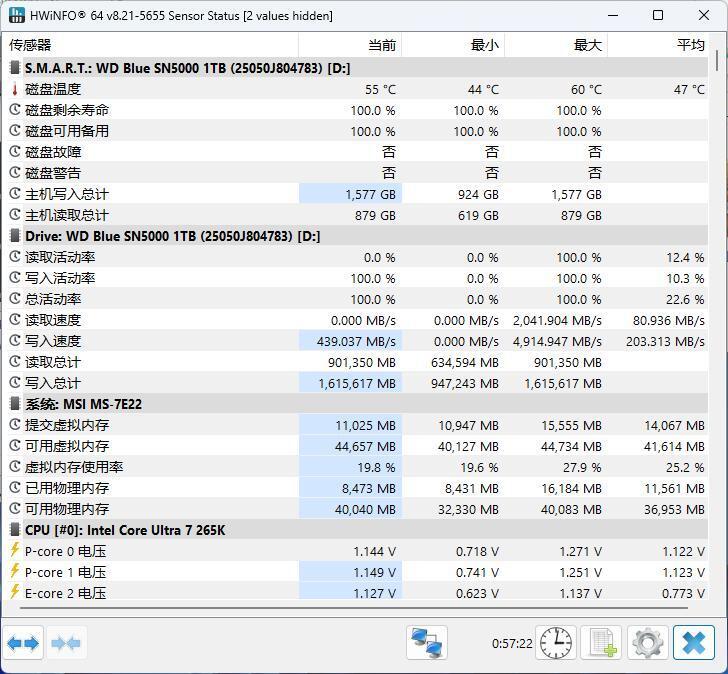Open sensor settings gear button
The width and height of the screenshot is (728, 674).
pyautogui.click(x=648, y=643)
